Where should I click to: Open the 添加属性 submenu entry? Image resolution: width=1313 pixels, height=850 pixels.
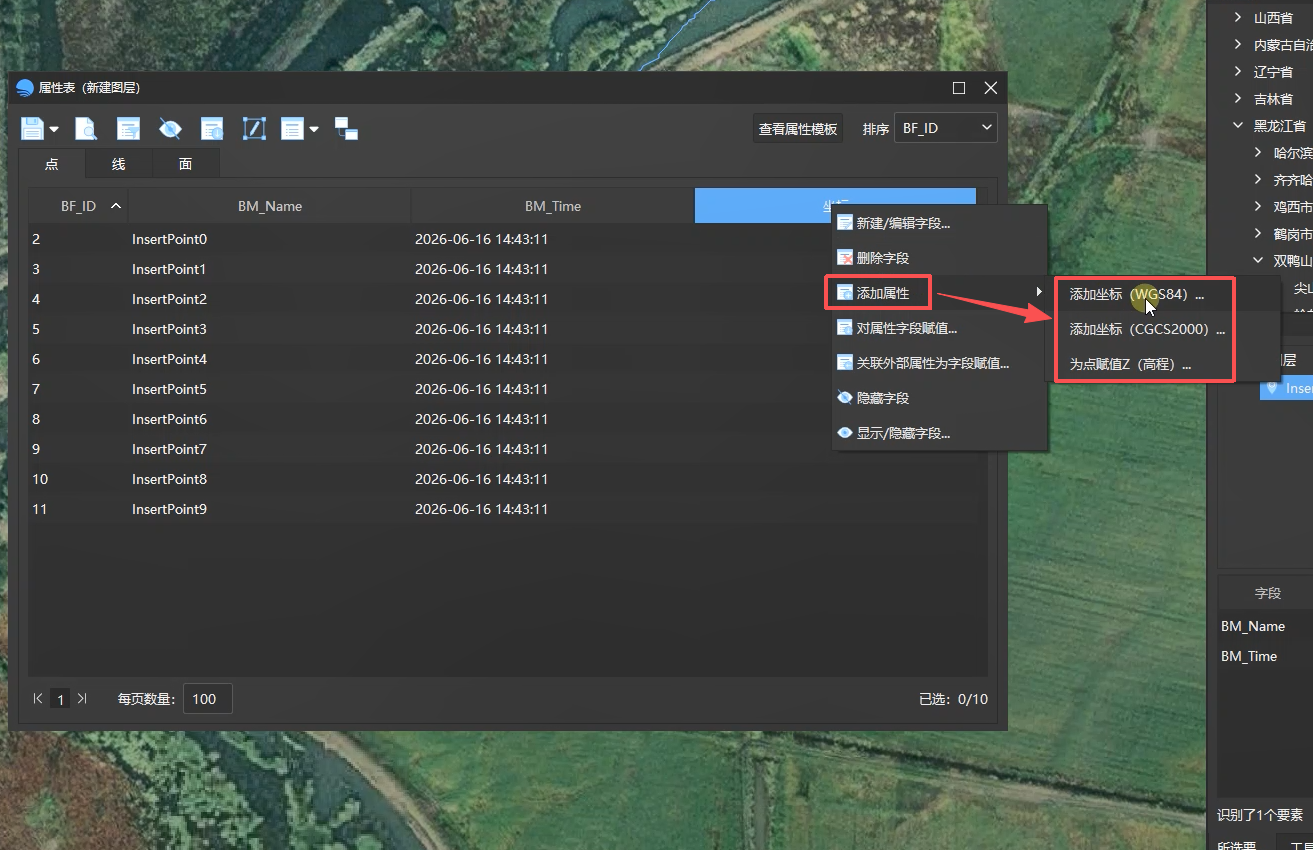(x=939, y=293)
